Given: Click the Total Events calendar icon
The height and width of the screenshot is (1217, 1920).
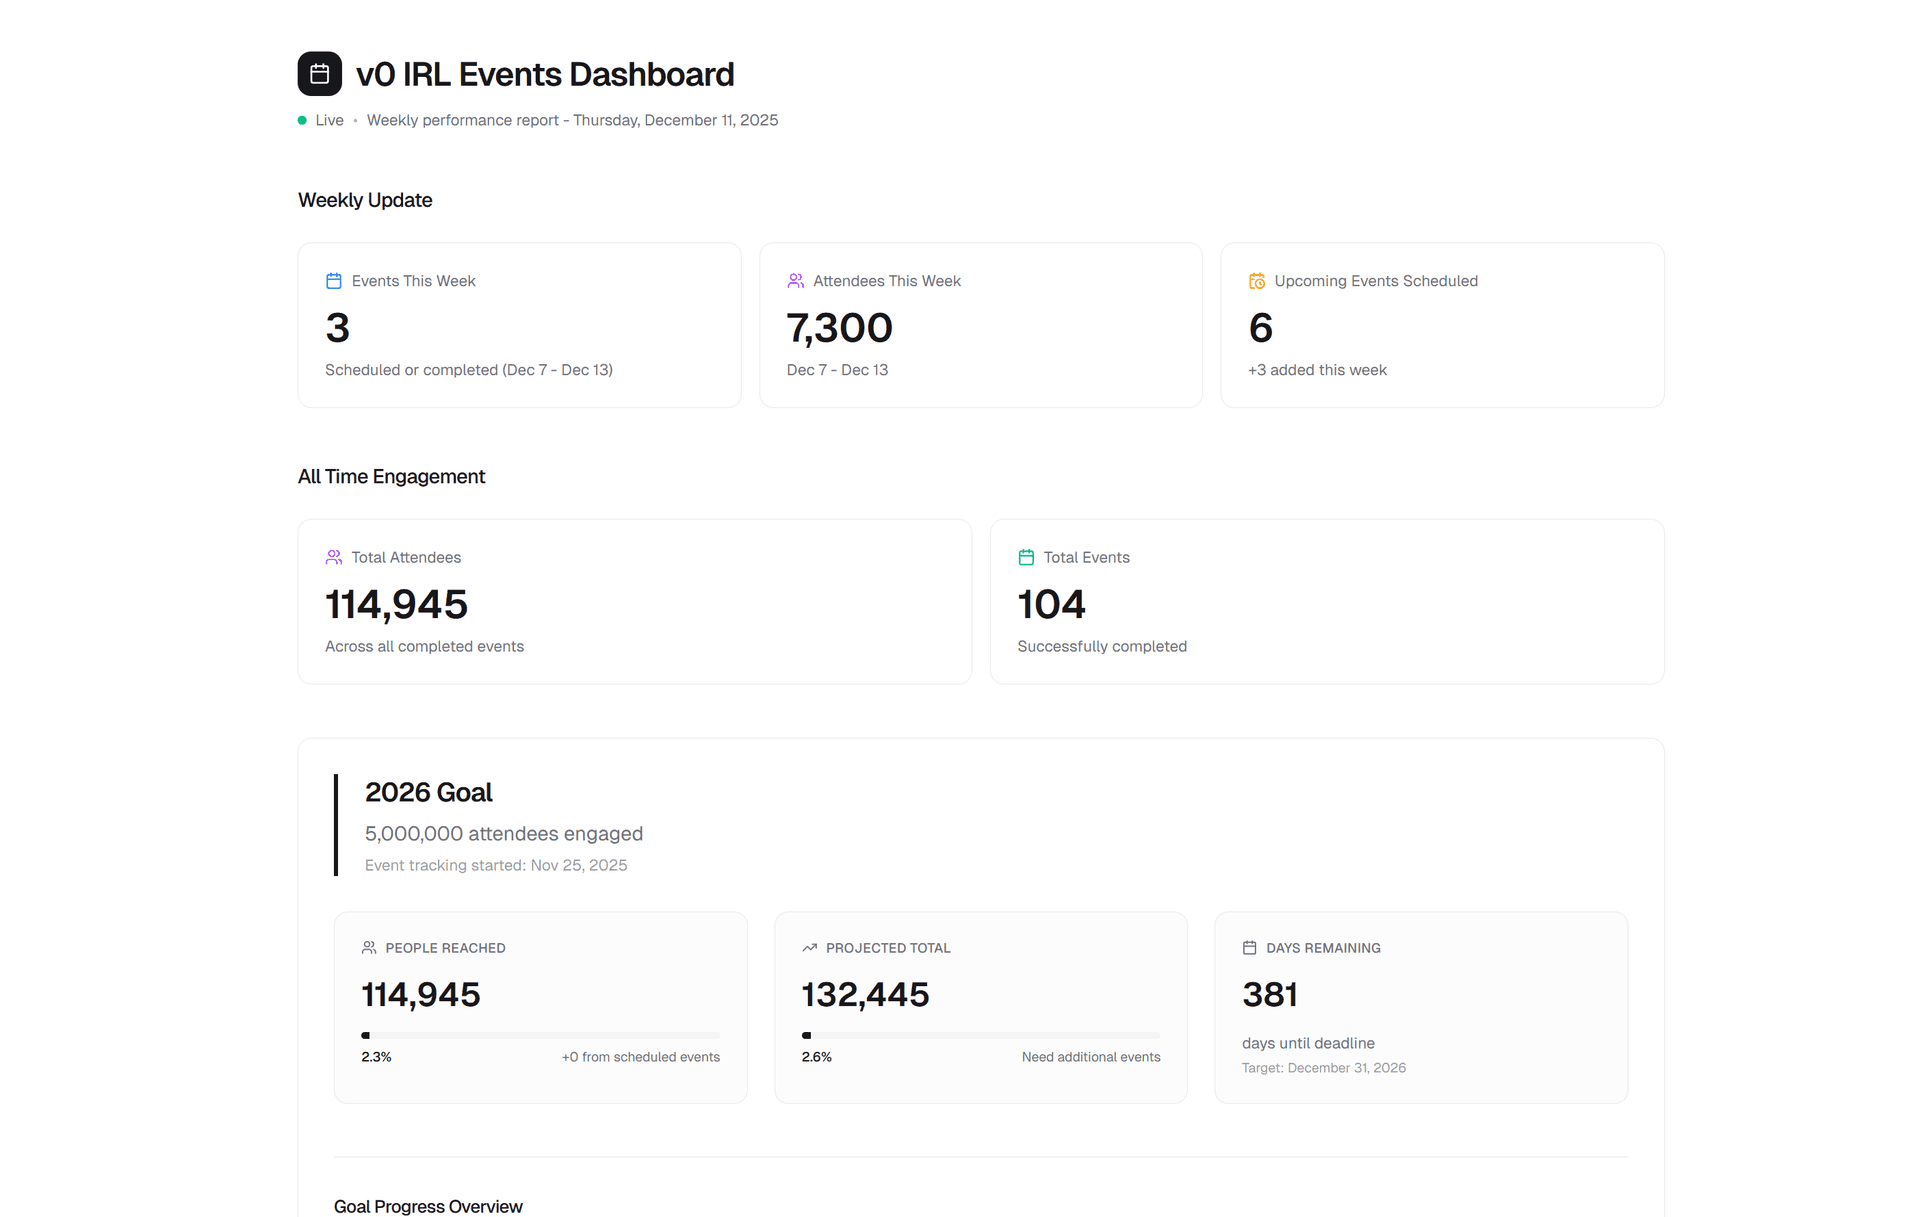Looking at the screenshot, I should (1026, 557).
